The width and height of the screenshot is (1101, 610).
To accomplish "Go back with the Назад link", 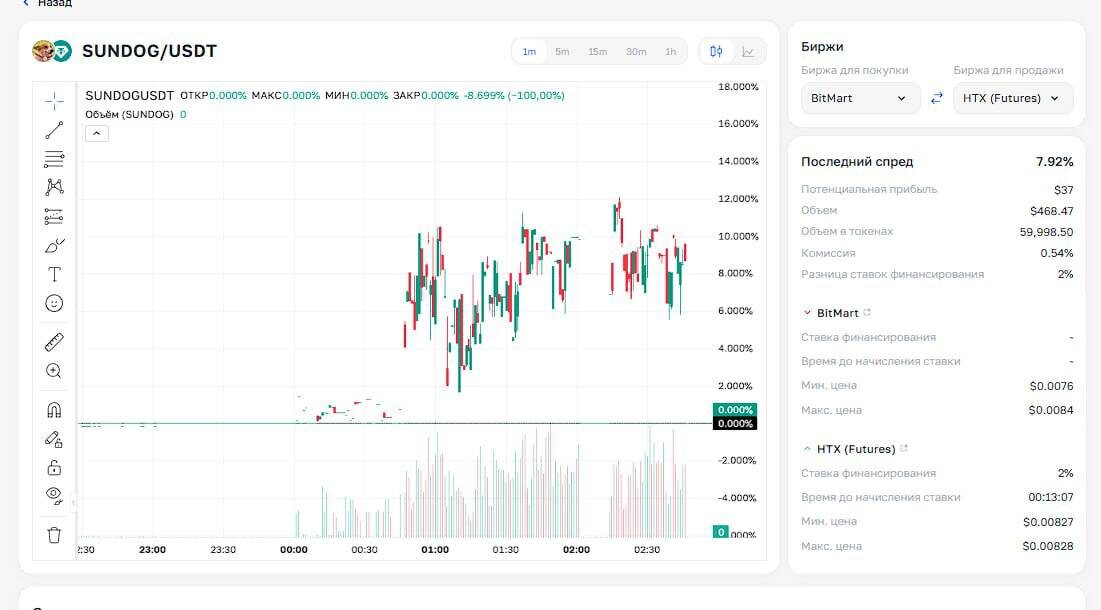I will [47, 4].
